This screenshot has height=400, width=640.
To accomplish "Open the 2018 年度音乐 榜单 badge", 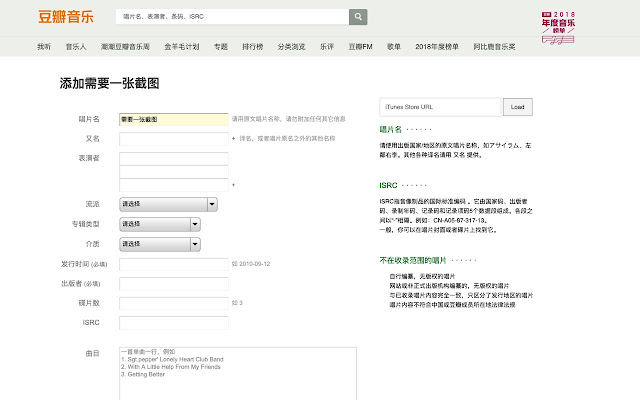I will tap(558, 27).
